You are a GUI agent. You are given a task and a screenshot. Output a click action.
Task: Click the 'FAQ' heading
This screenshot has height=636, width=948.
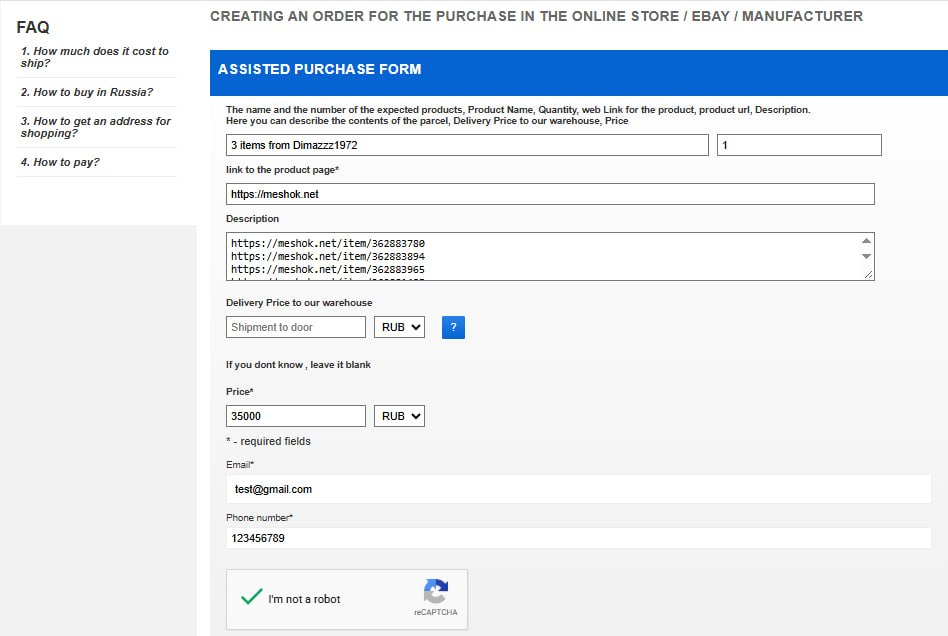(x=33, y=27)
